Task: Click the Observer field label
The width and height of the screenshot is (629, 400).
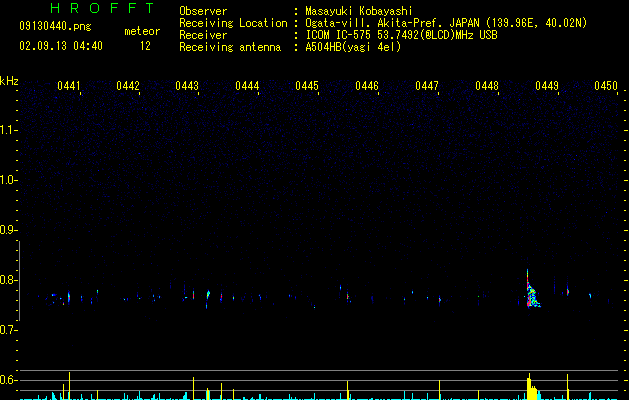Action: pos(203,11)
